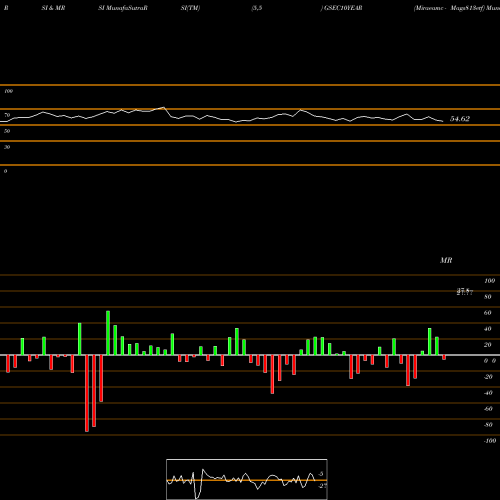Open the mini overview chart thumbnail at the bottom
This screenshot has height=500, width=500.
[247, 479]
